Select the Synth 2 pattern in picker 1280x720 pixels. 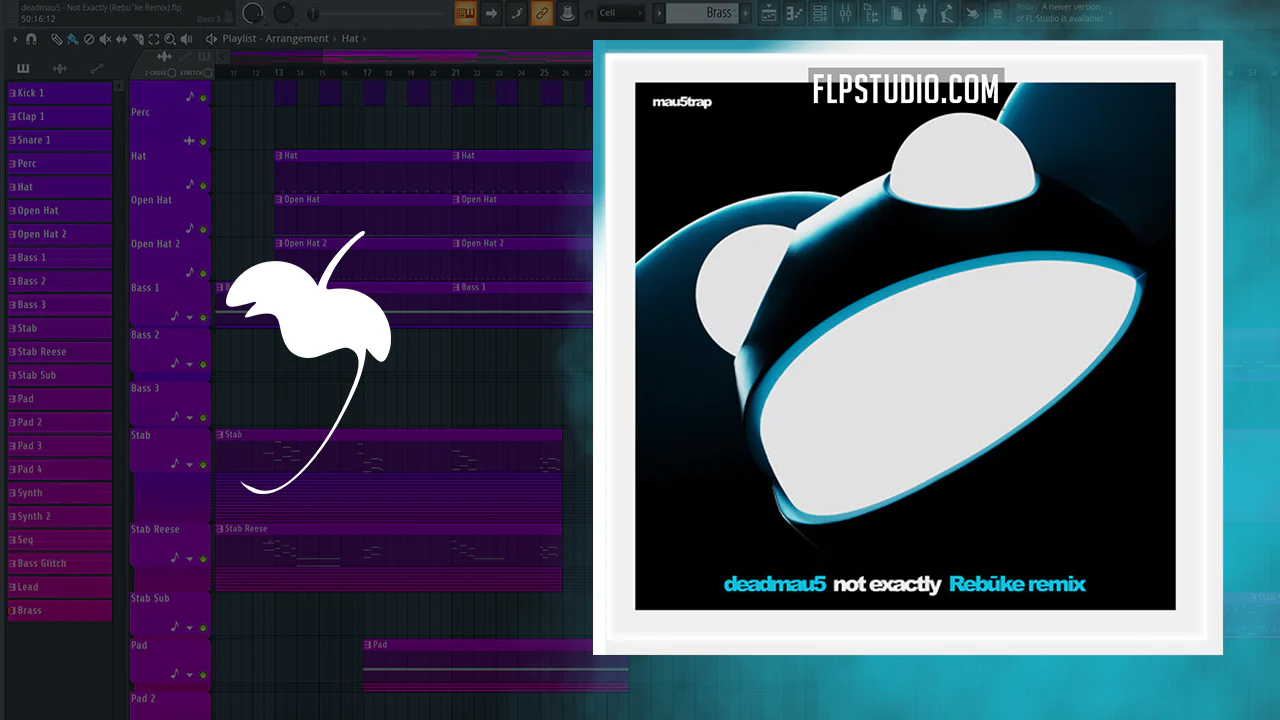[x=60, y=516]
